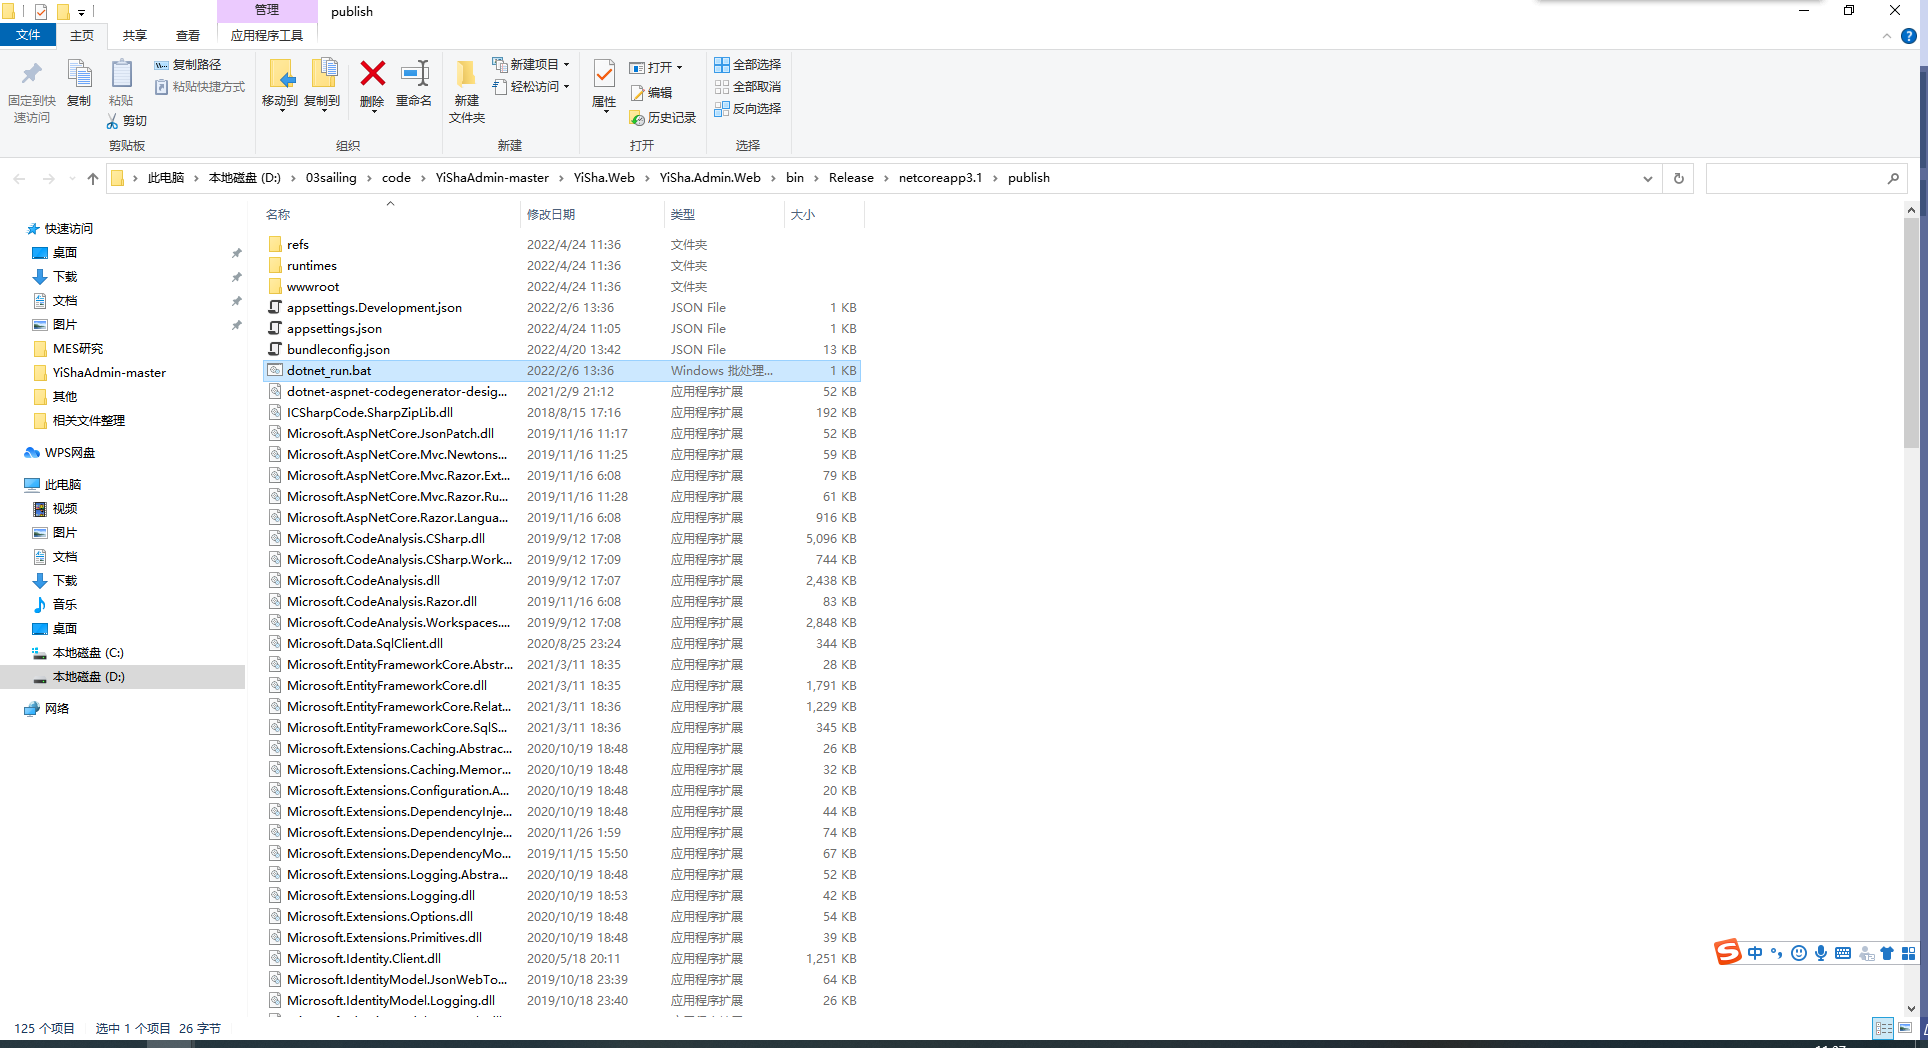Click the Cut scissors icon

[112, 121]
